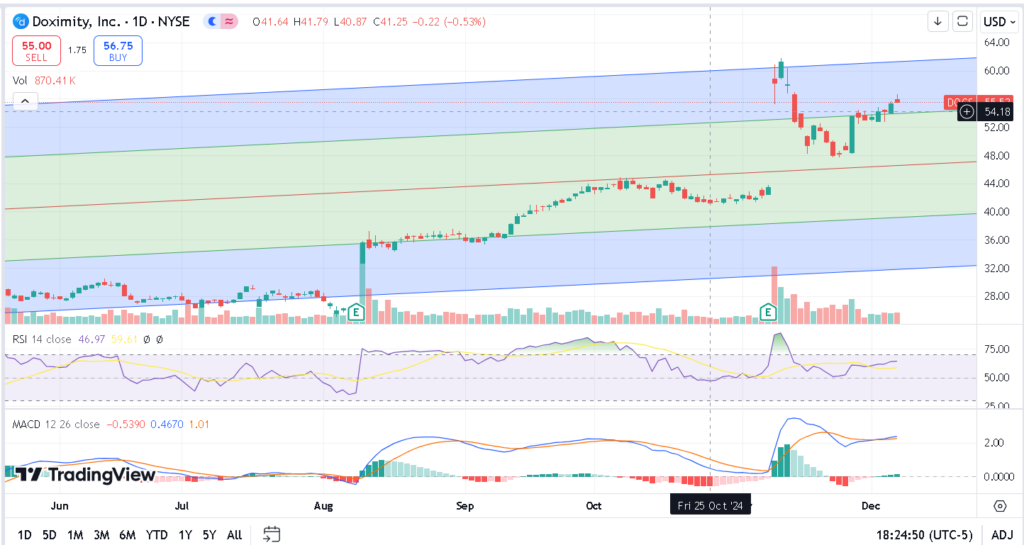The height and width of the screenshot is (545, 1024).
Task: Select the 1Y range tab
Action: (x=185, y=535)
